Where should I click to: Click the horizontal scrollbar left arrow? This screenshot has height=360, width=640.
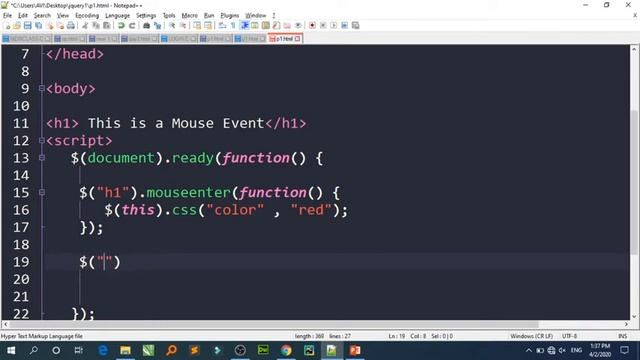tap(5, 324)
